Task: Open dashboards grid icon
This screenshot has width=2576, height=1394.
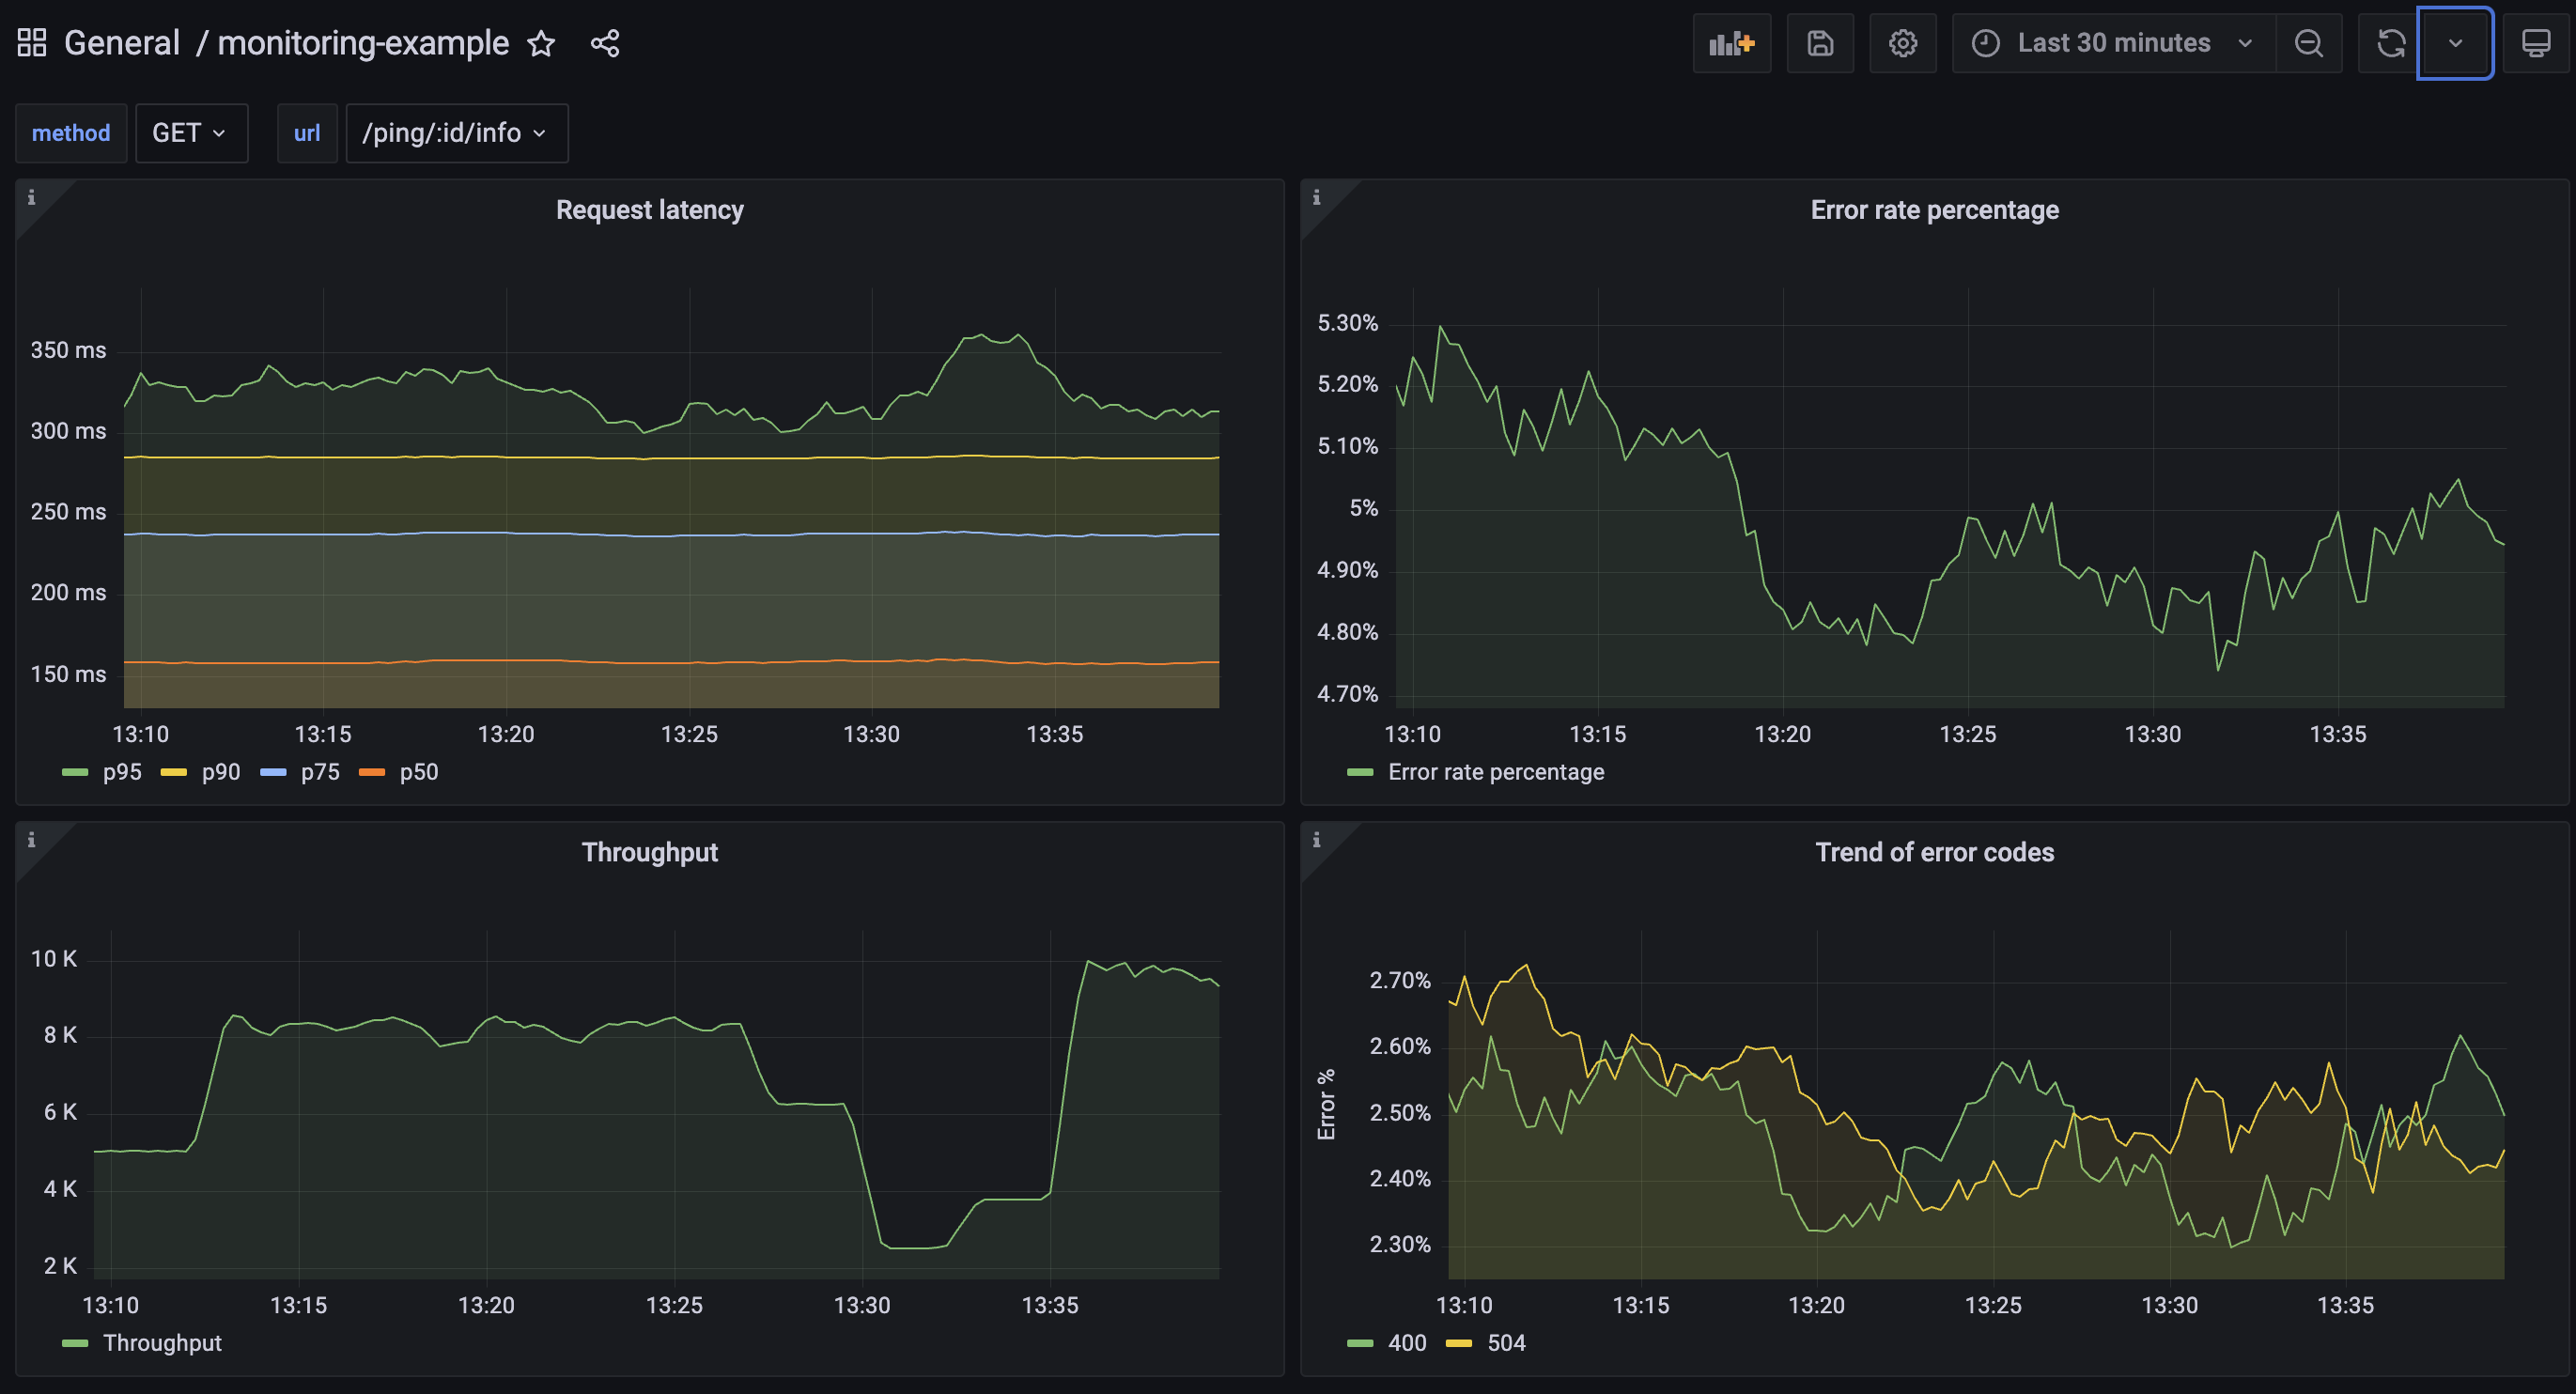Action: tap(32, 43)
